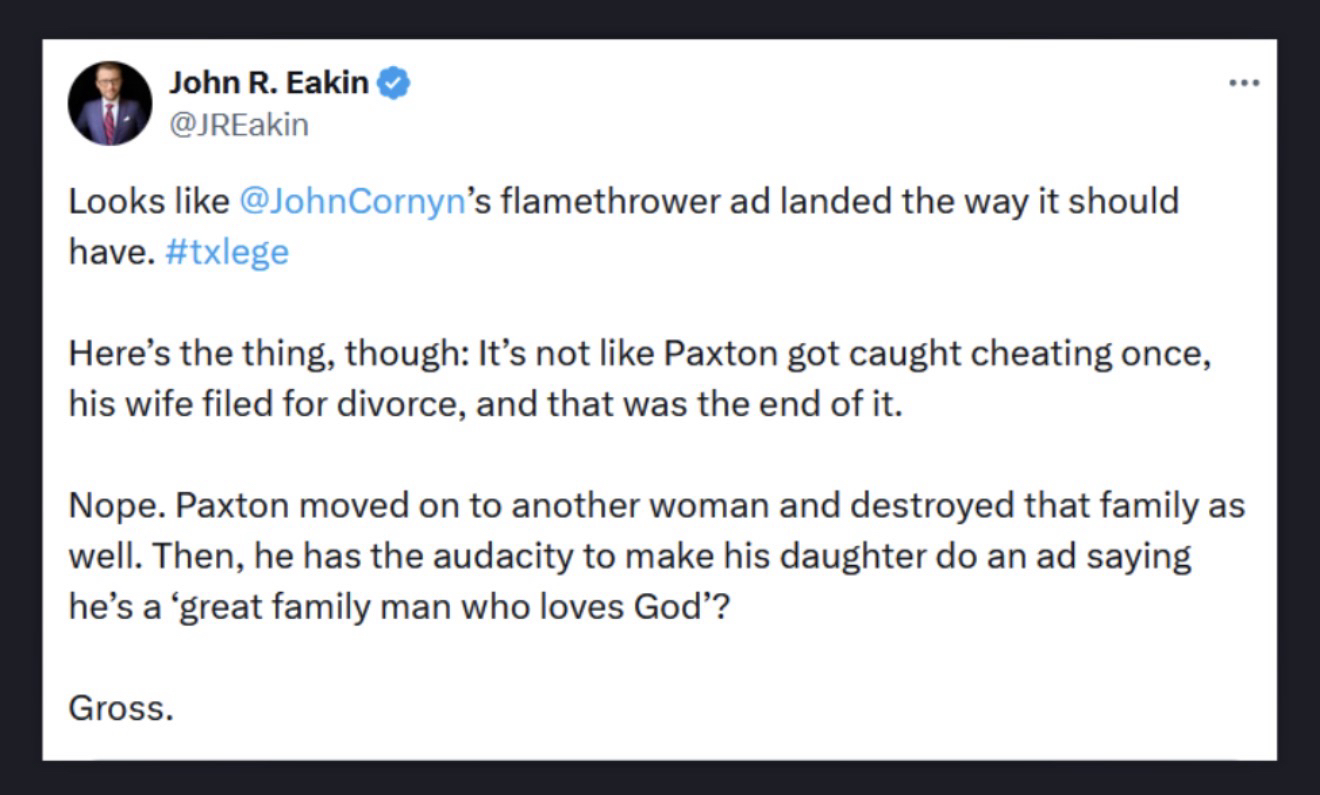The image size is (1320, 795).
Task: Click the final word "Gross."
Action: (121, 707)
